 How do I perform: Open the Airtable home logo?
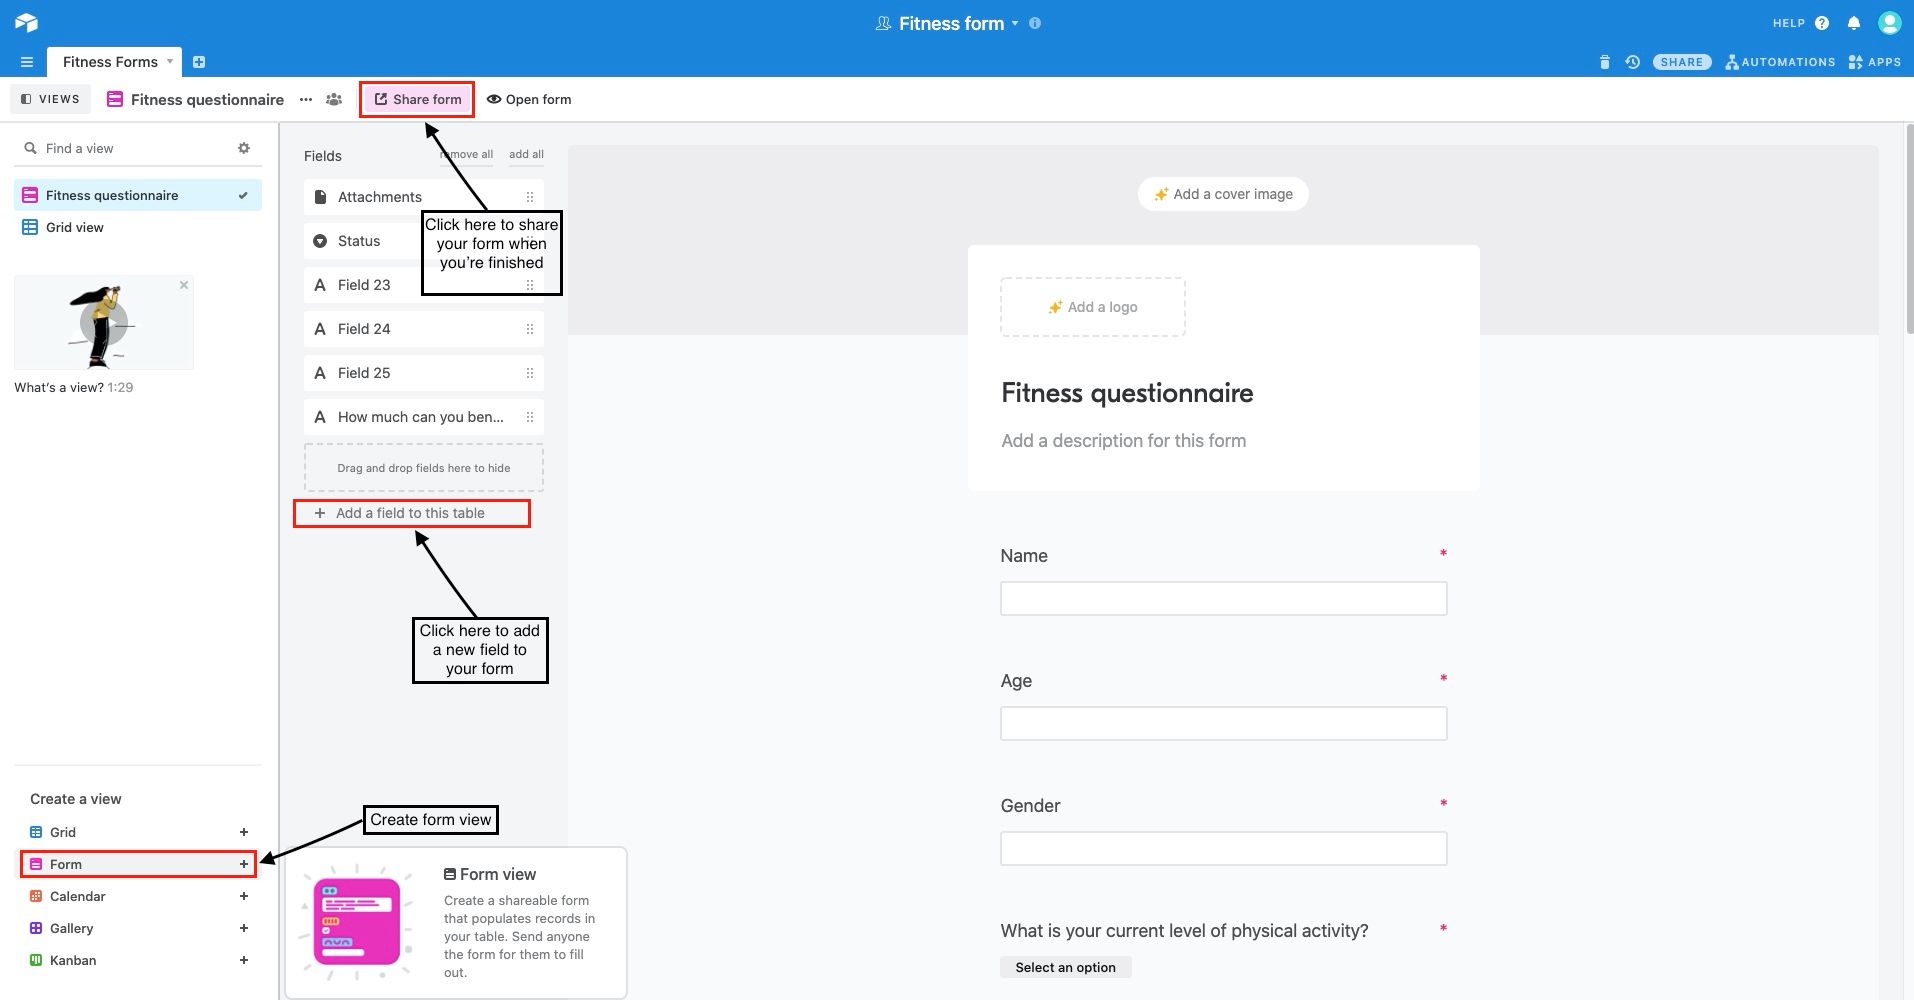tap(26, 22)
